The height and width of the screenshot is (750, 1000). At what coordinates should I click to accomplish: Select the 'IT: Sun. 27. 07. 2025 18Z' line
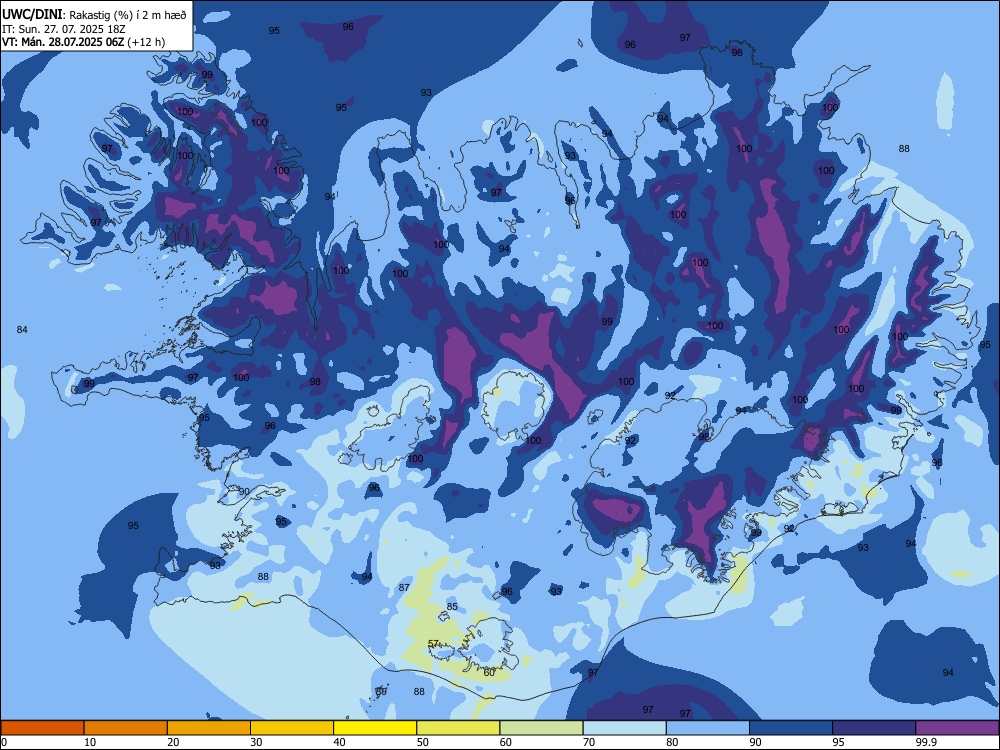pyautogui.click(x=63, y=29)
